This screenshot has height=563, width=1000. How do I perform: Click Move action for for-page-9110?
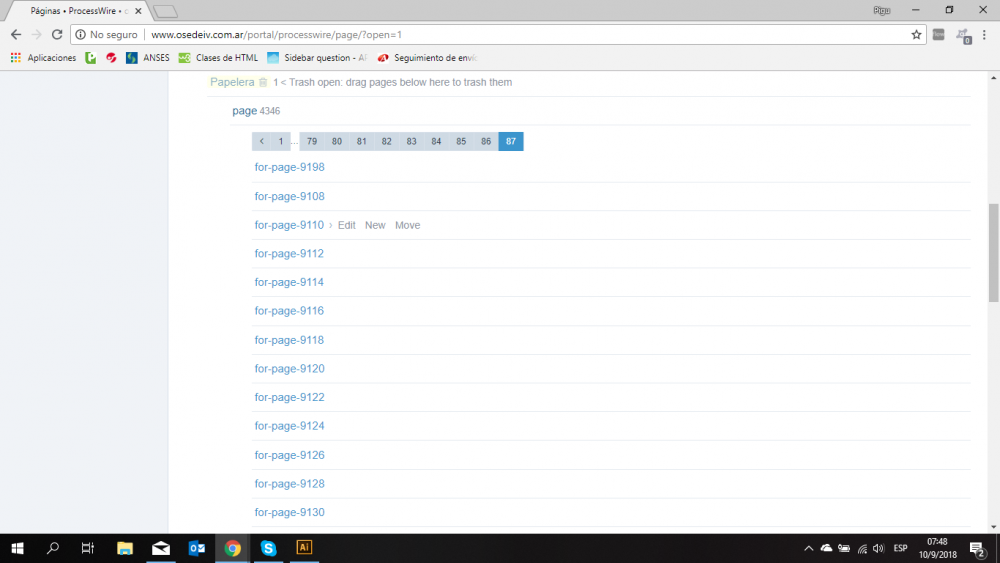click(x=408, y=225)
